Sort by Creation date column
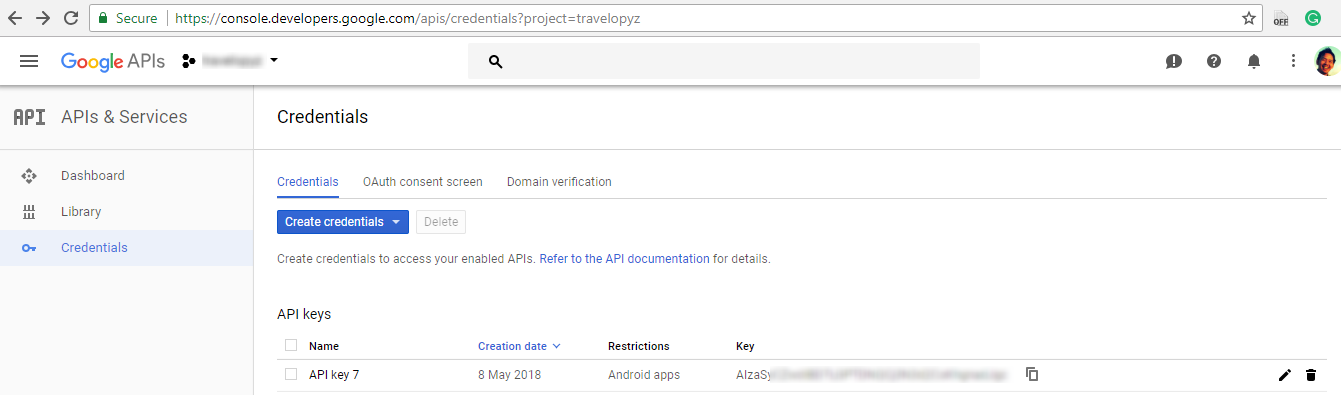This screenshot has height=395, width=1341. click(x=519, y=346)
